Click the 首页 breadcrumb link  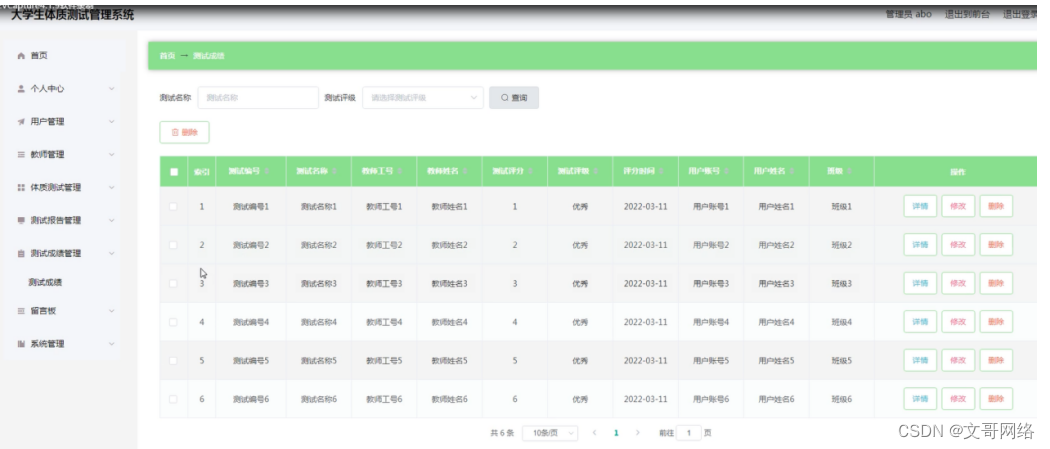[x=167, y=56]
